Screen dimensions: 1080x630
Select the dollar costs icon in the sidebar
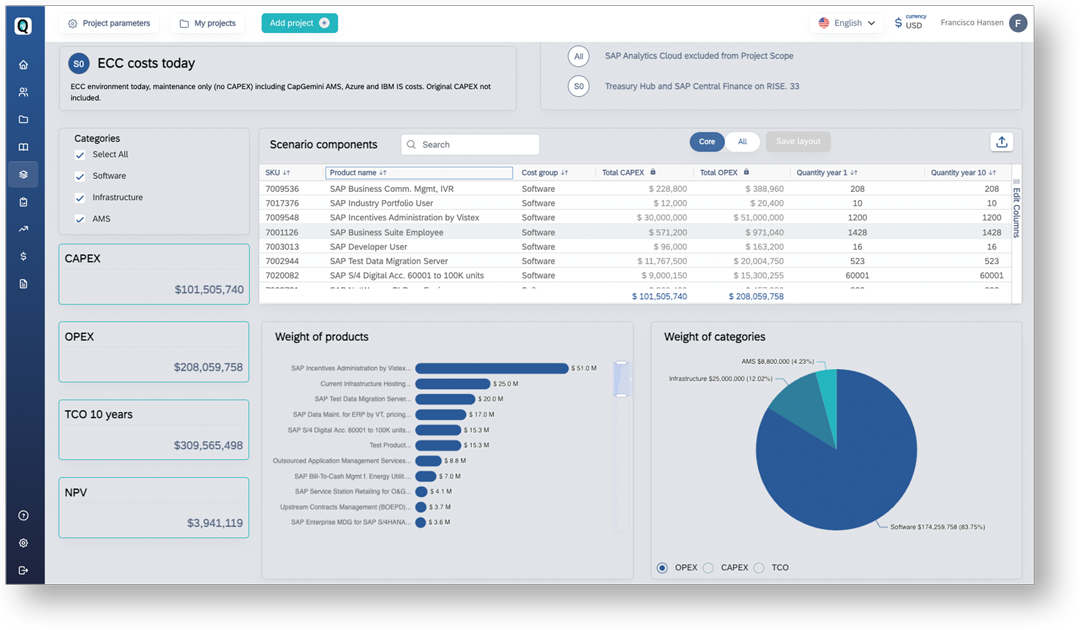point(23,258)
